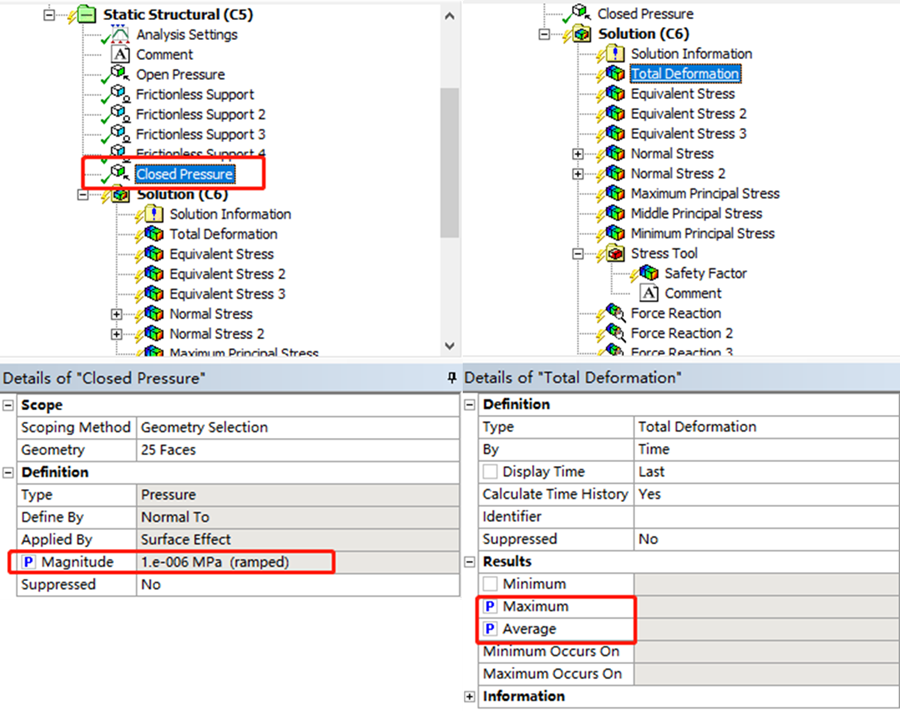
Task: Select Maximum Principal Stress in right tree
Action: coord(705,193)
